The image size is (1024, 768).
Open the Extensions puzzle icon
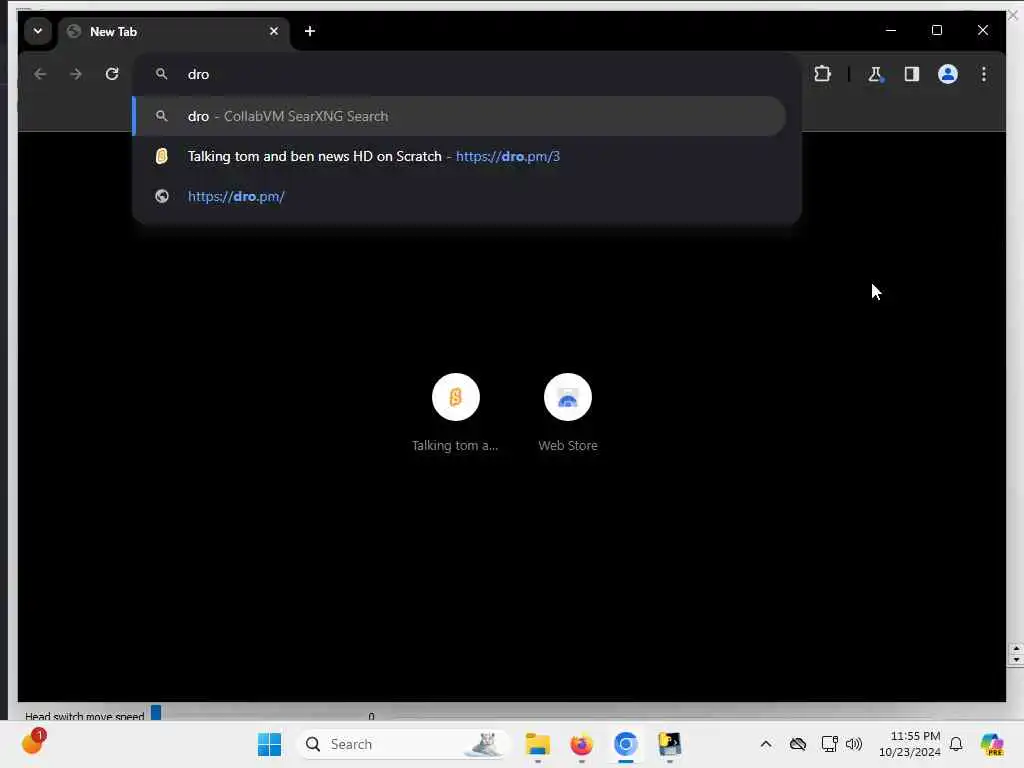[822, 74]
